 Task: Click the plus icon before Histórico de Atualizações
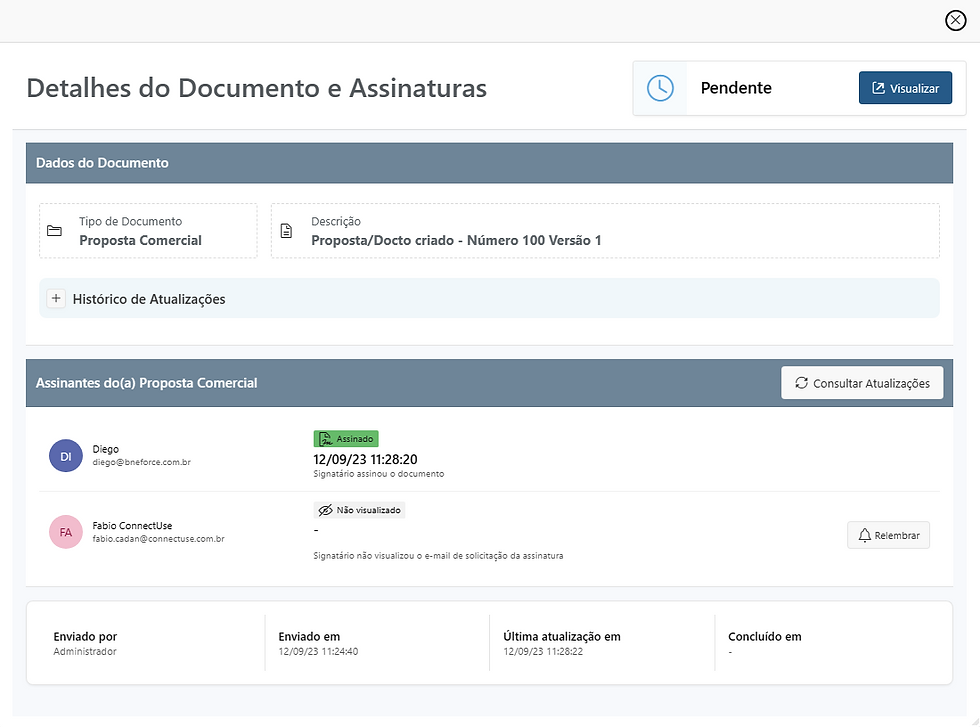[x=56, y=298]
